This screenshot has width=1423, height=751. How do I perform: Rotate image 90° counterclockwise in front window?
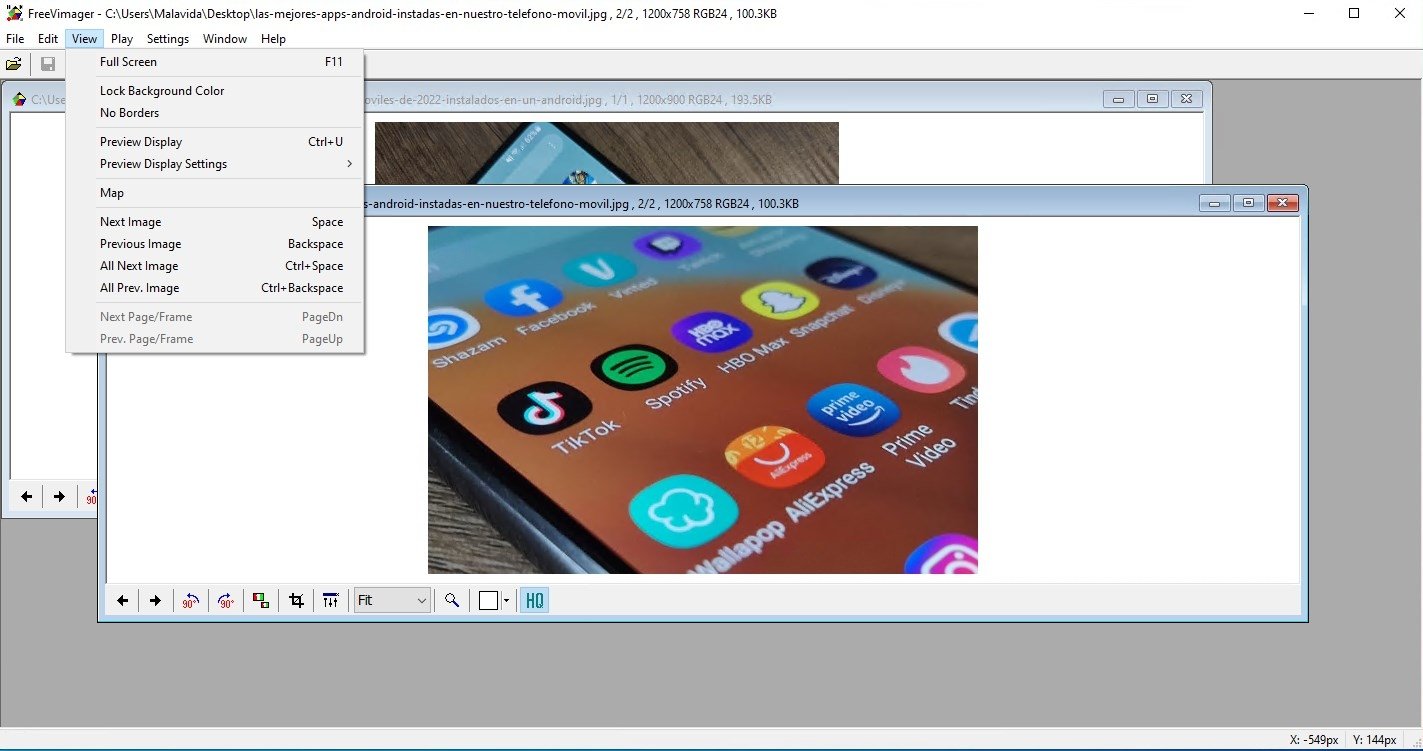(190, 600)
